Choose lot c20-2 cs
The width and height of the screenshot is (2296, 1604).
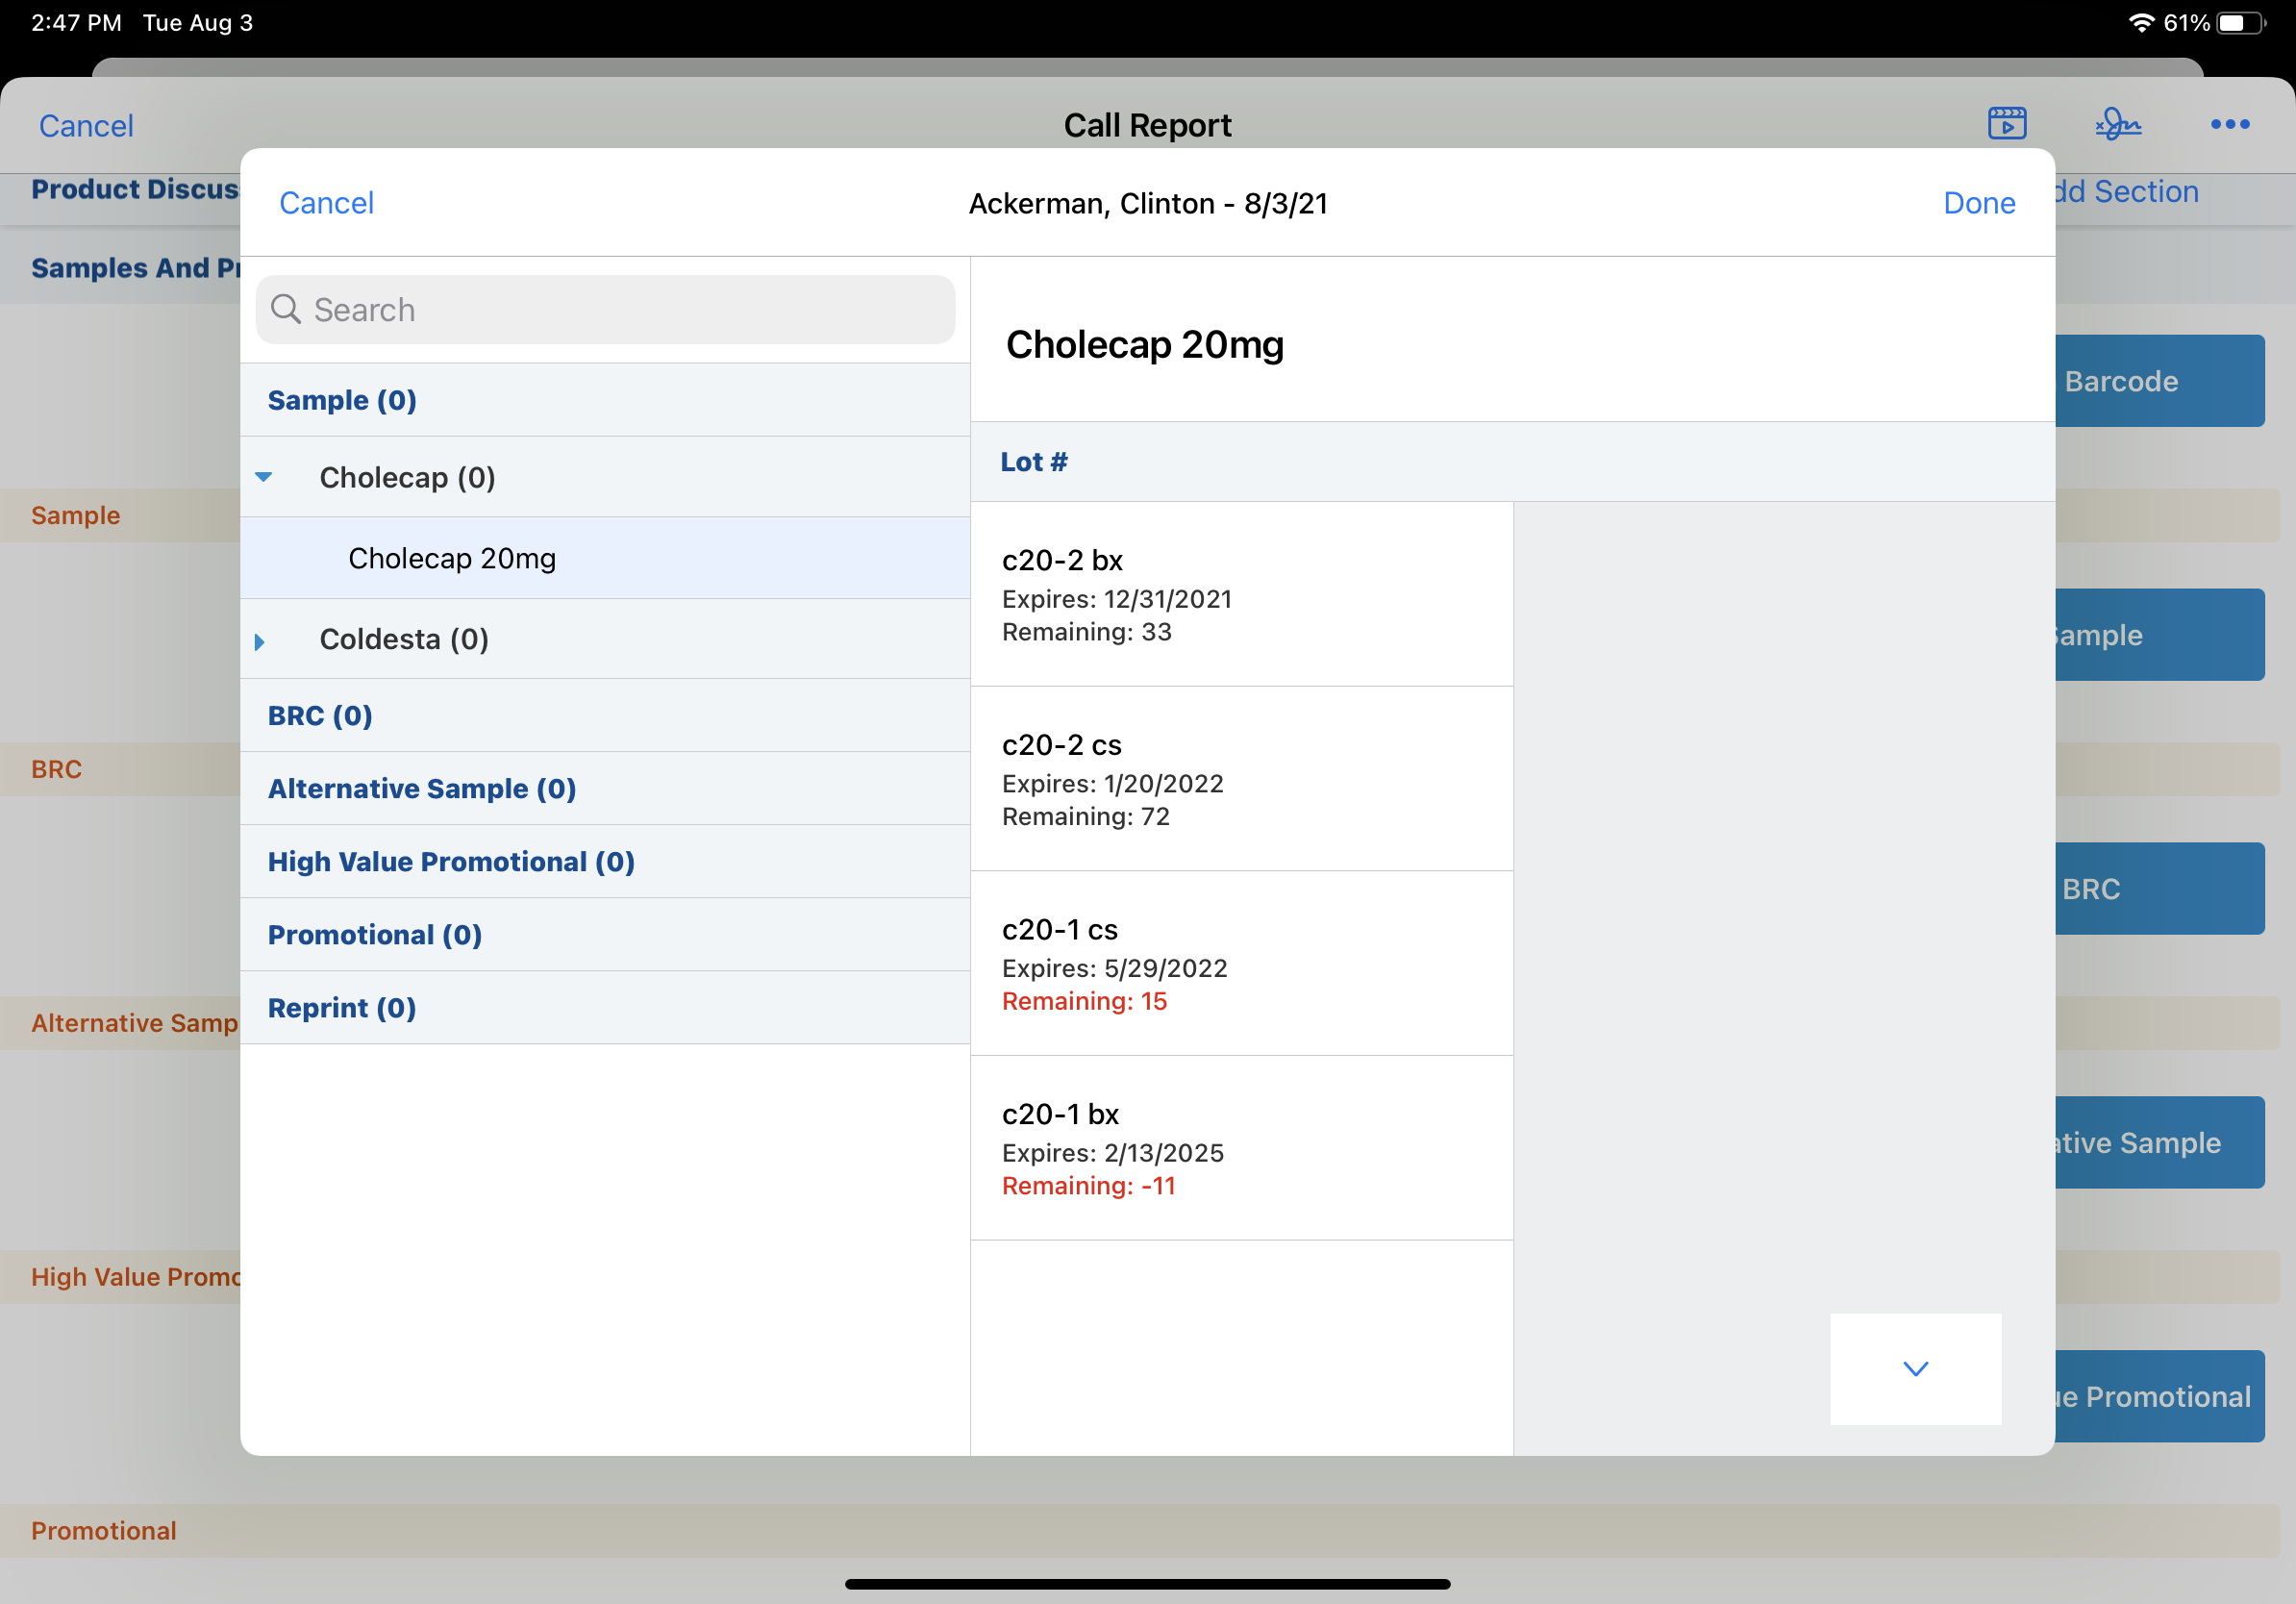(1240, 779)
